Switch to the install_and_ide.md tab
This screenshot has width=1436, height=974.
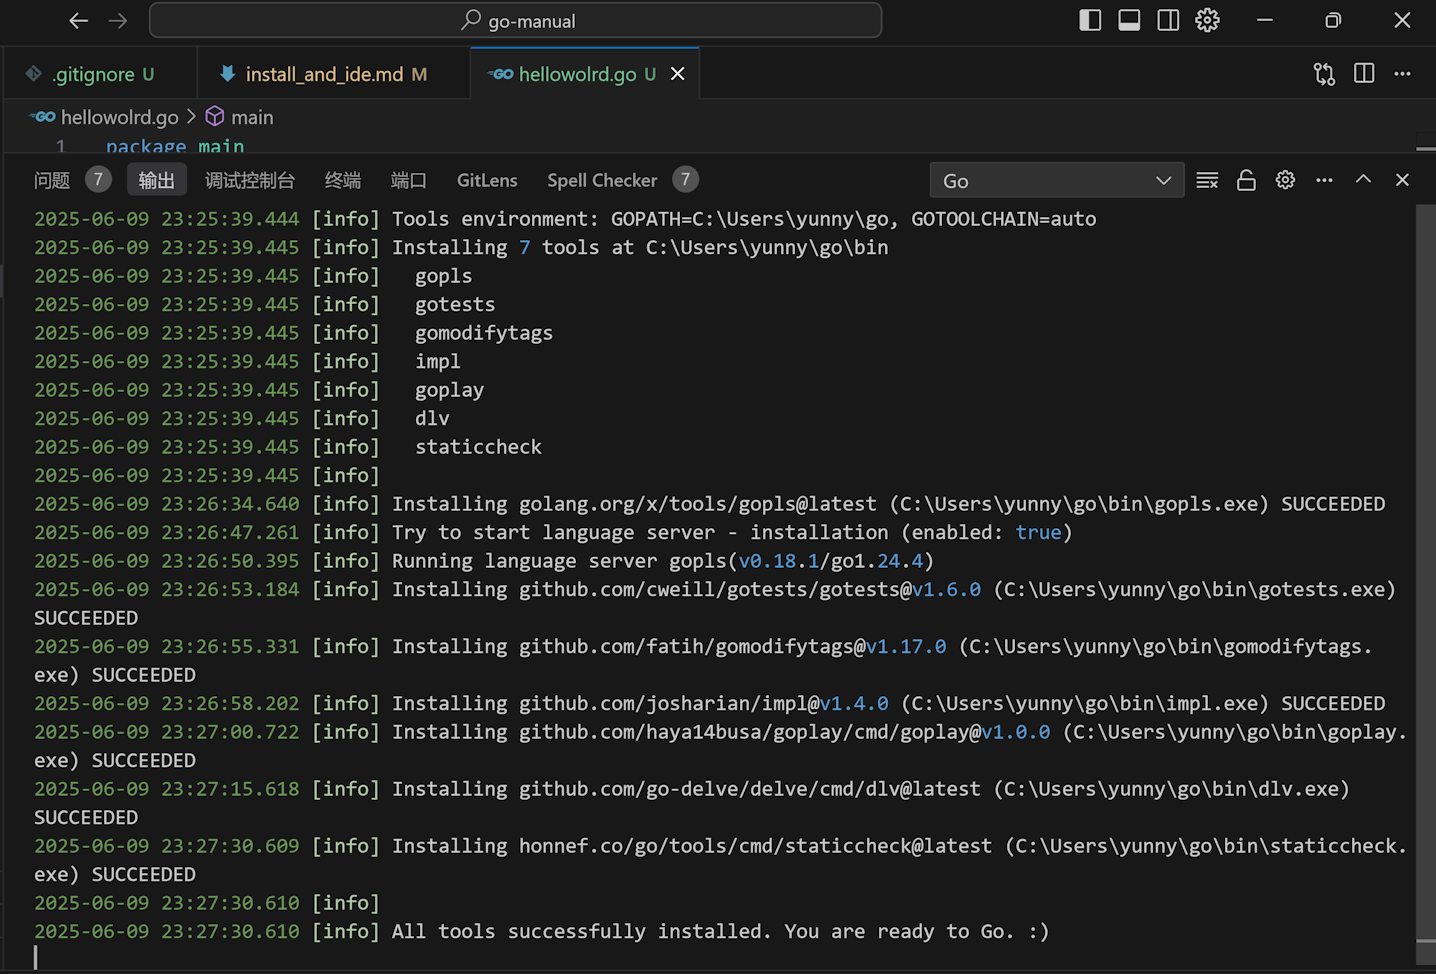pyautogui.click(x=330, y=73)
